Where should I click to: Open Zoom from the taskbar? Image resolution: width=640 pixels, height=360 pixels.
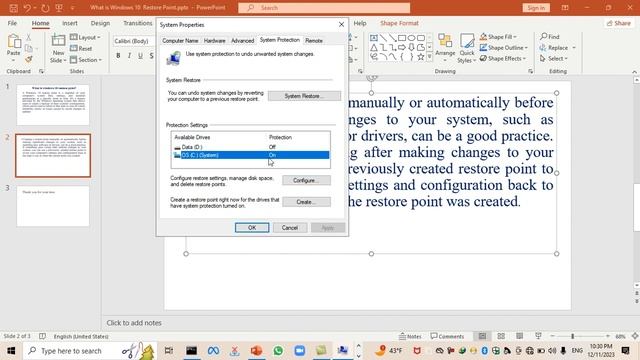click(300, 351)
